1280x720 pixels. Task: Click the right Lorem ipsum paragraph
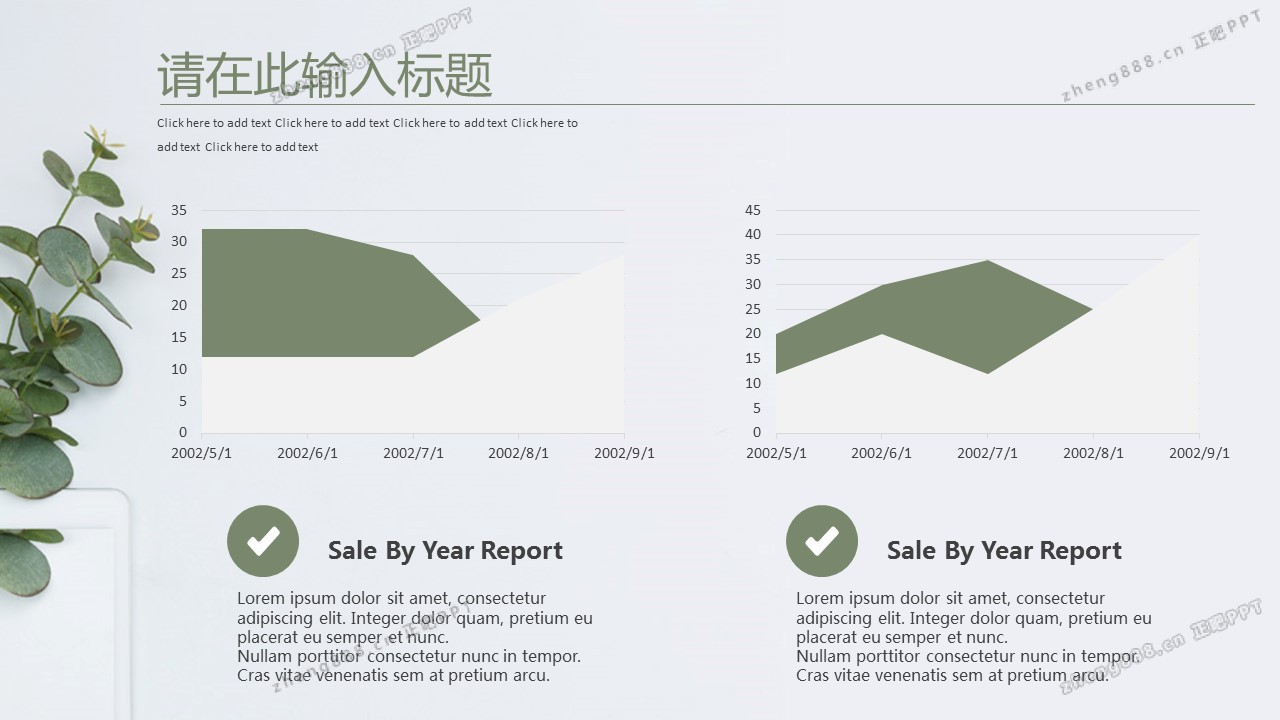[x=973, y=637]
